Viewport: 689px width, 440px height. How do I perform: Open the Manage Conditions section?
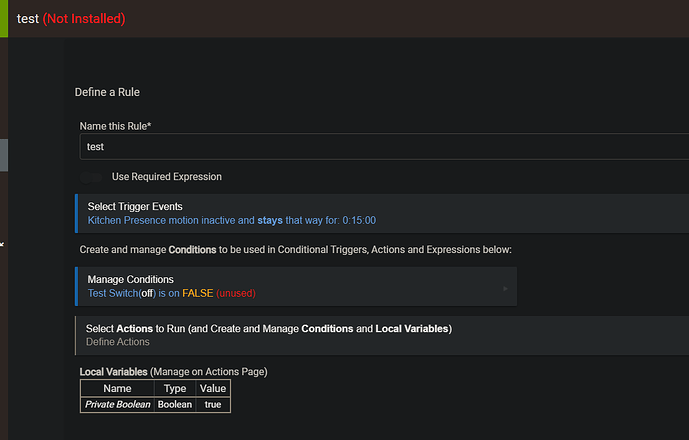pyautogui.click(x=130, y=279)
